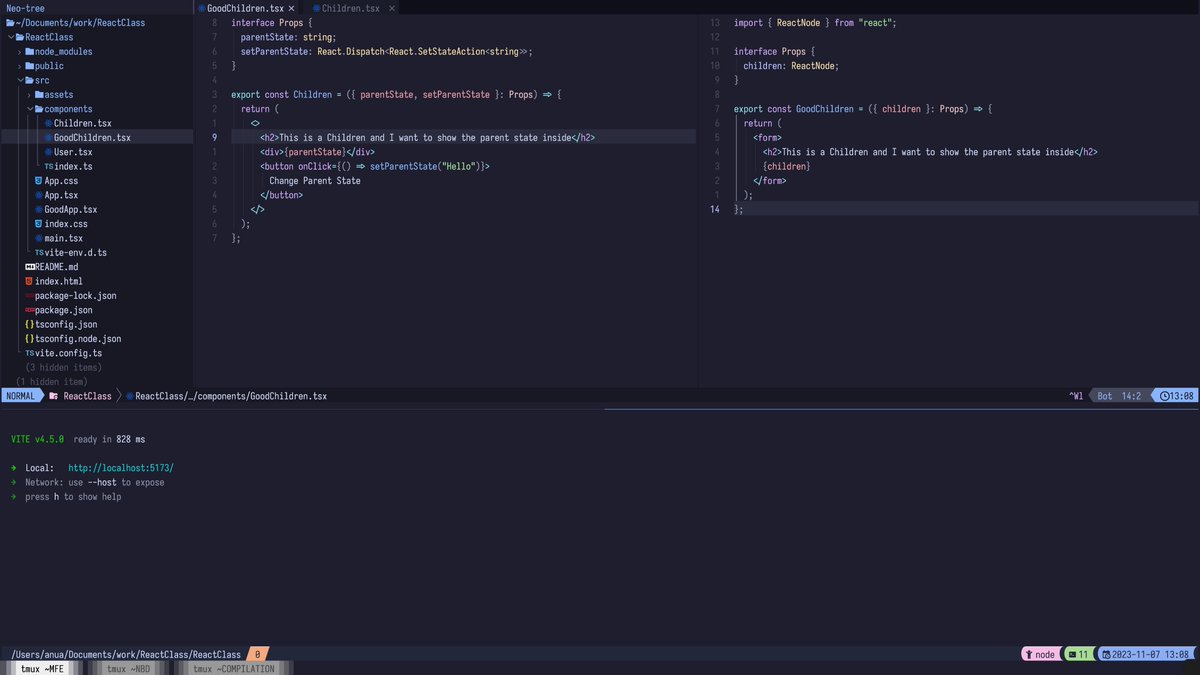
Task: Click the node process badge
Action: pyautogui.click(x=1040, y=655)
